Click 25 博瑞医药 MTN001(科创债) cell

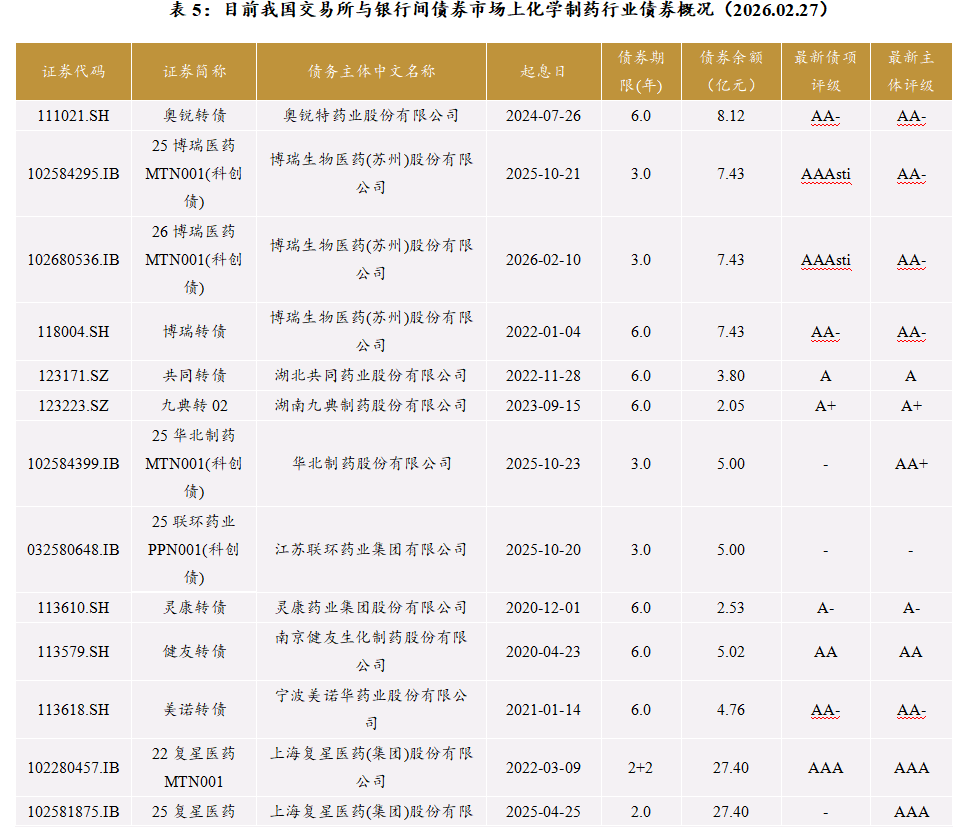[x=194, y=174]
